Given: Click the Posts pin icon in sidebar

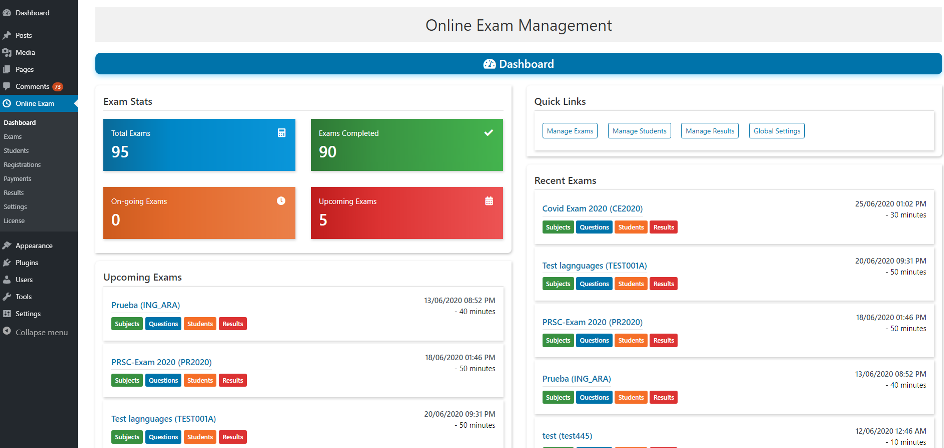Looking at the screenshot, I should point(8,35).
